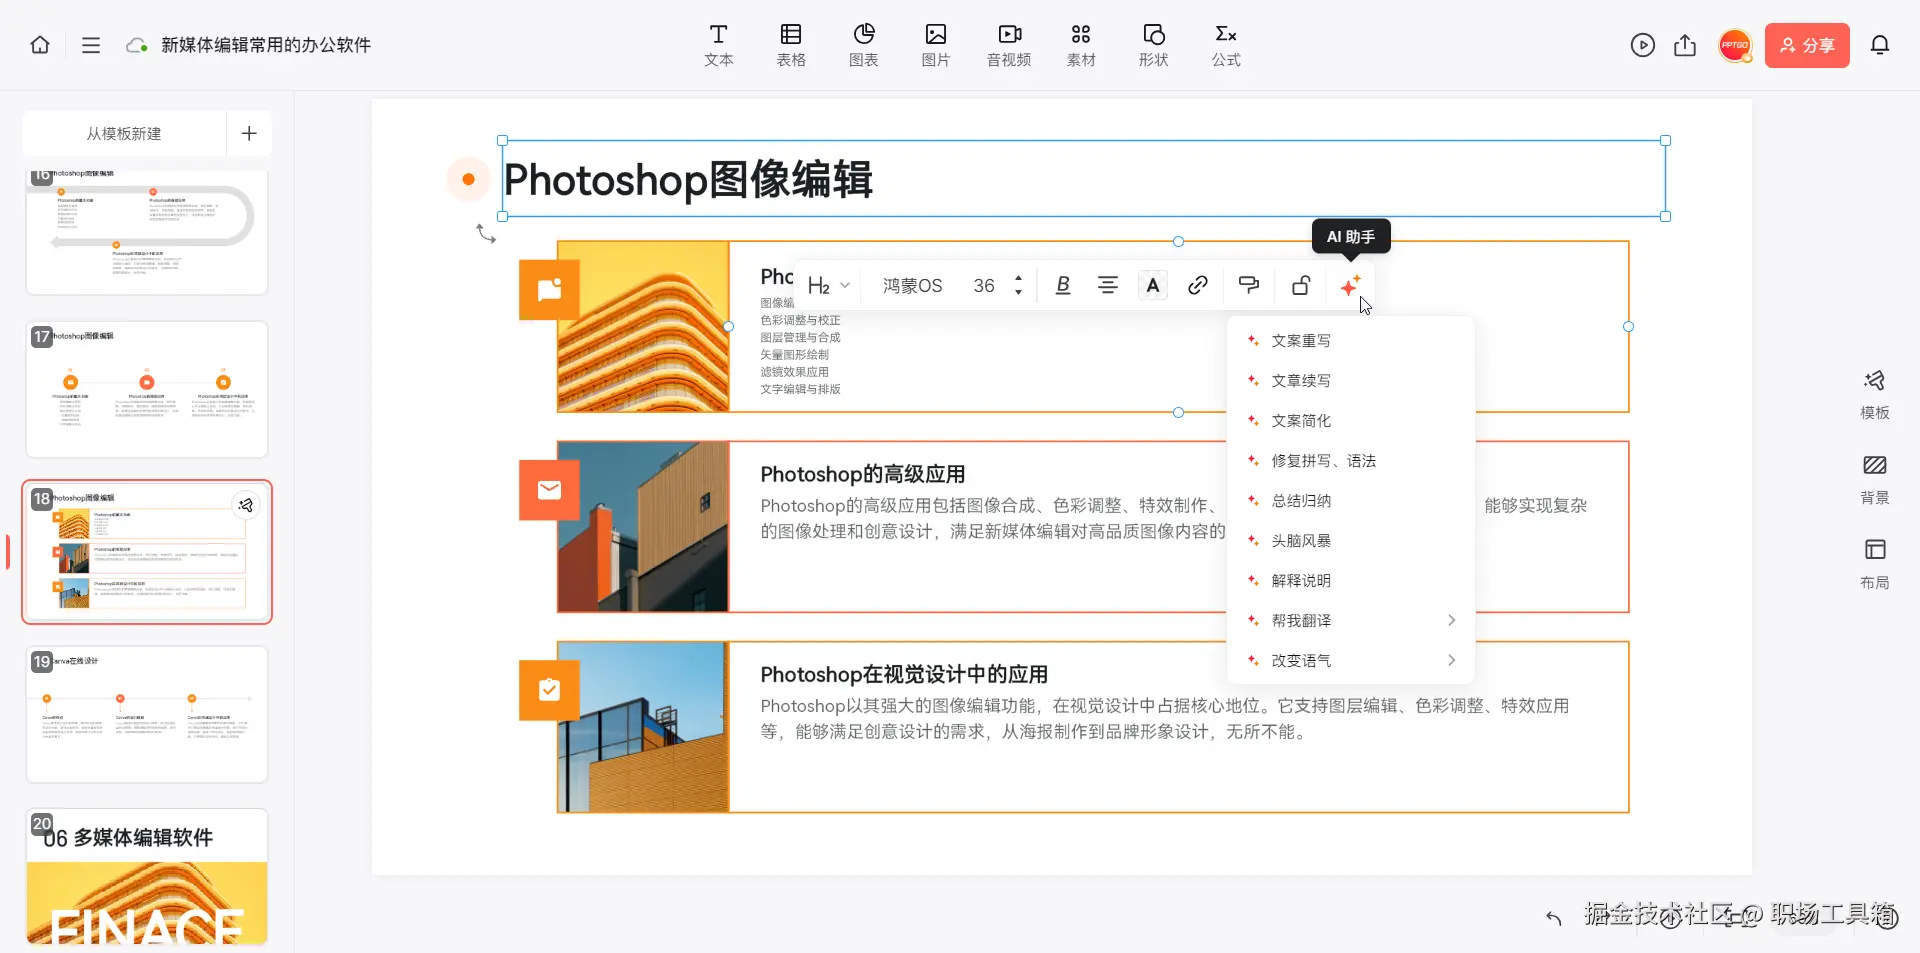Click the orange bullet dot beside title
Viewport: 1920px width, 953px height.
[468, 180]
